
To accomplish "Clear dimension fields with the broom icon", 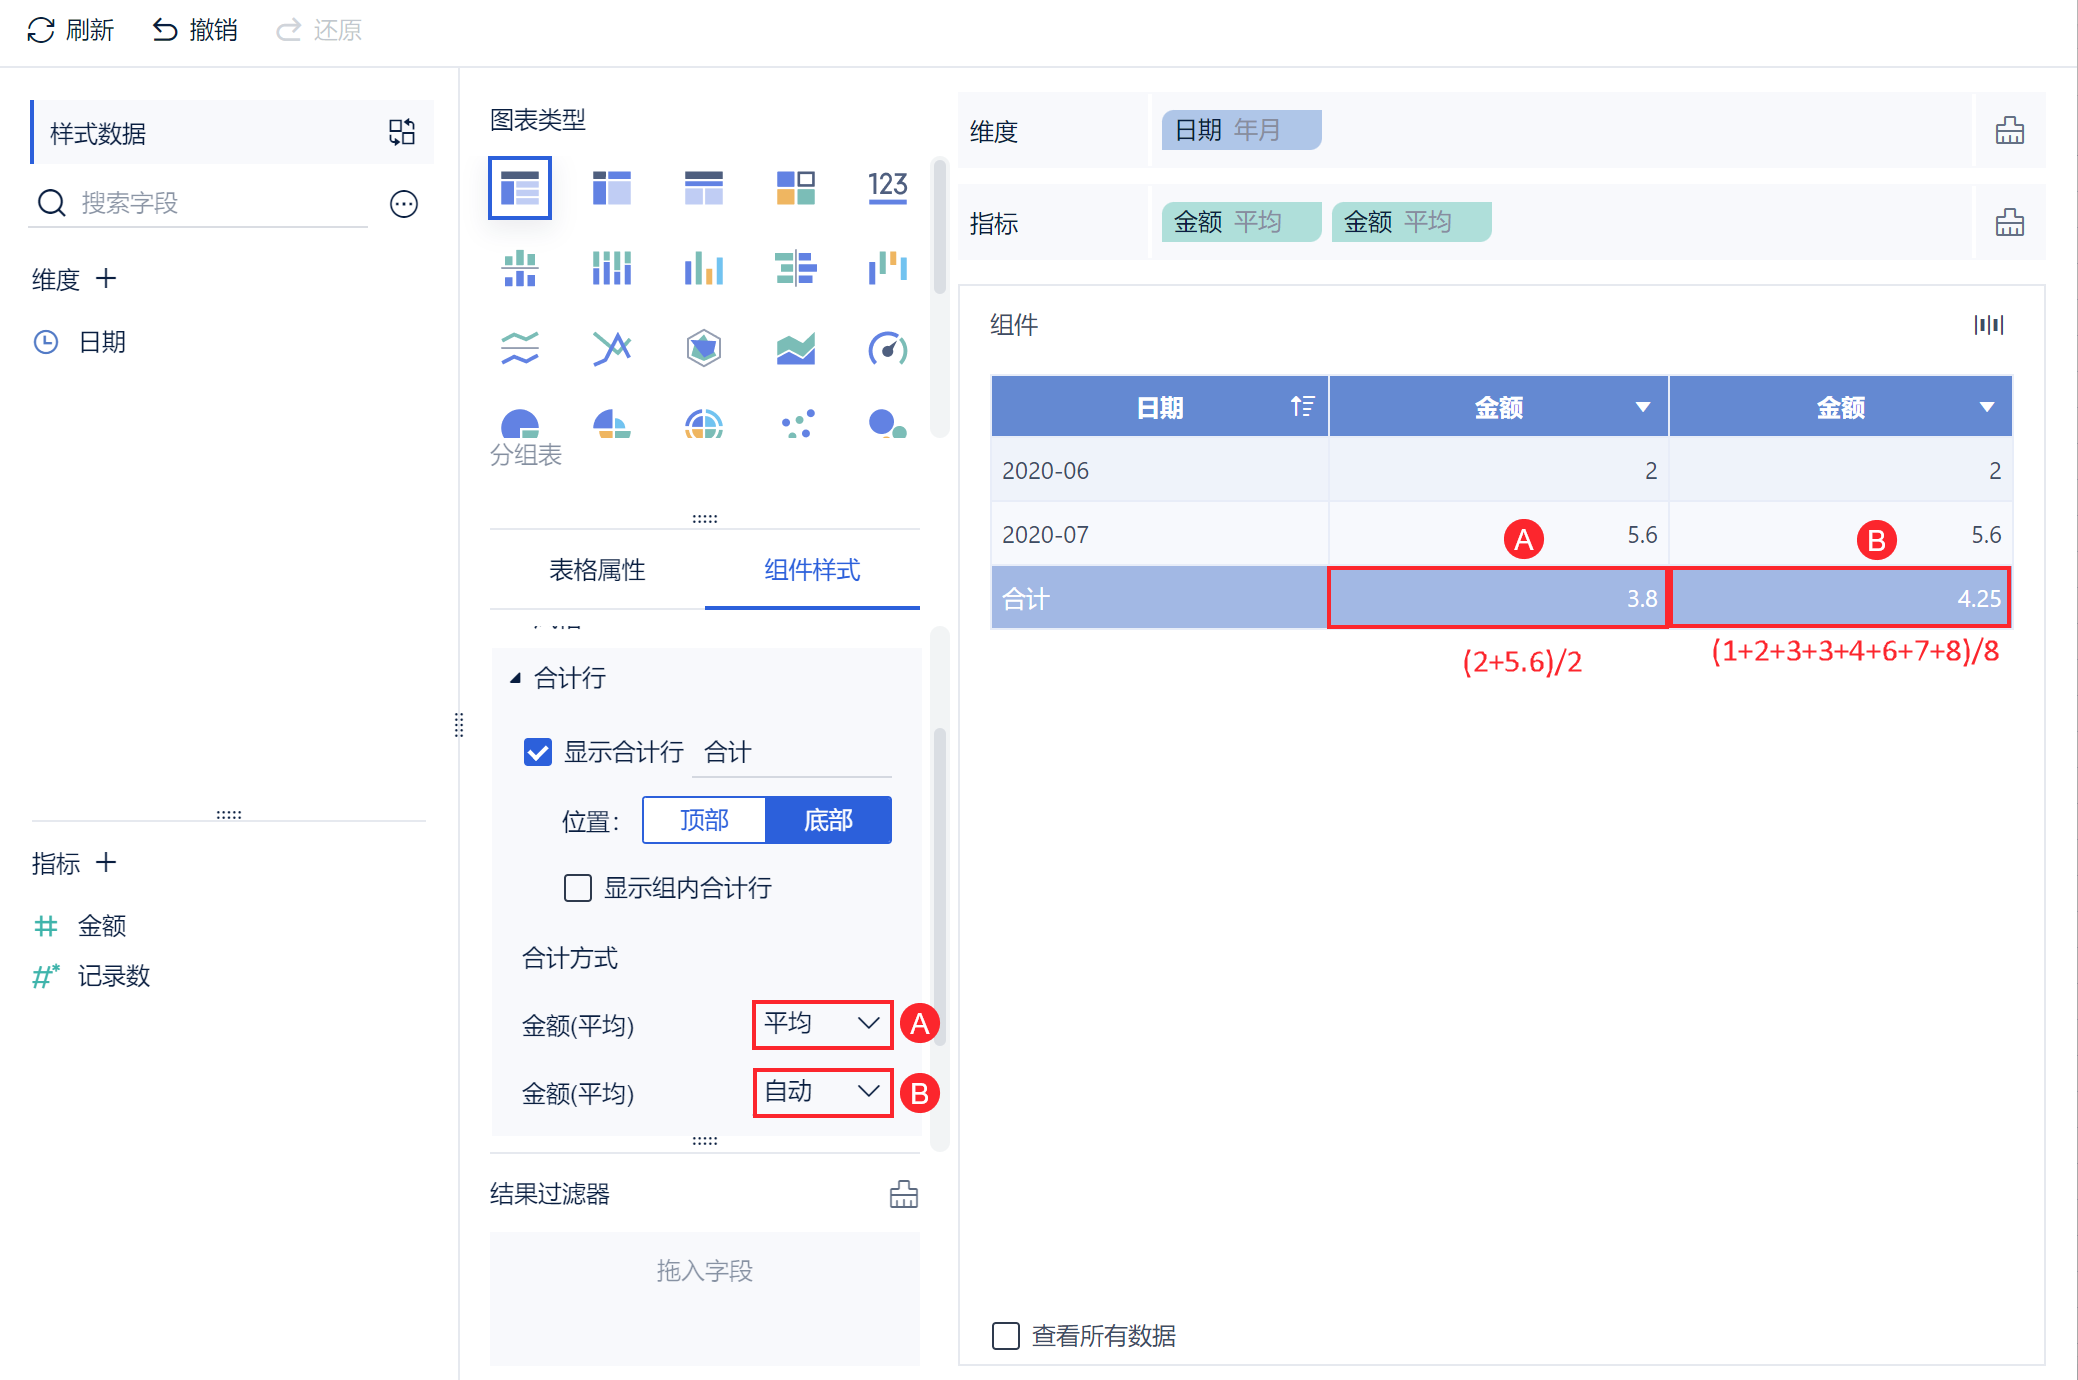I will (2009, 131).
